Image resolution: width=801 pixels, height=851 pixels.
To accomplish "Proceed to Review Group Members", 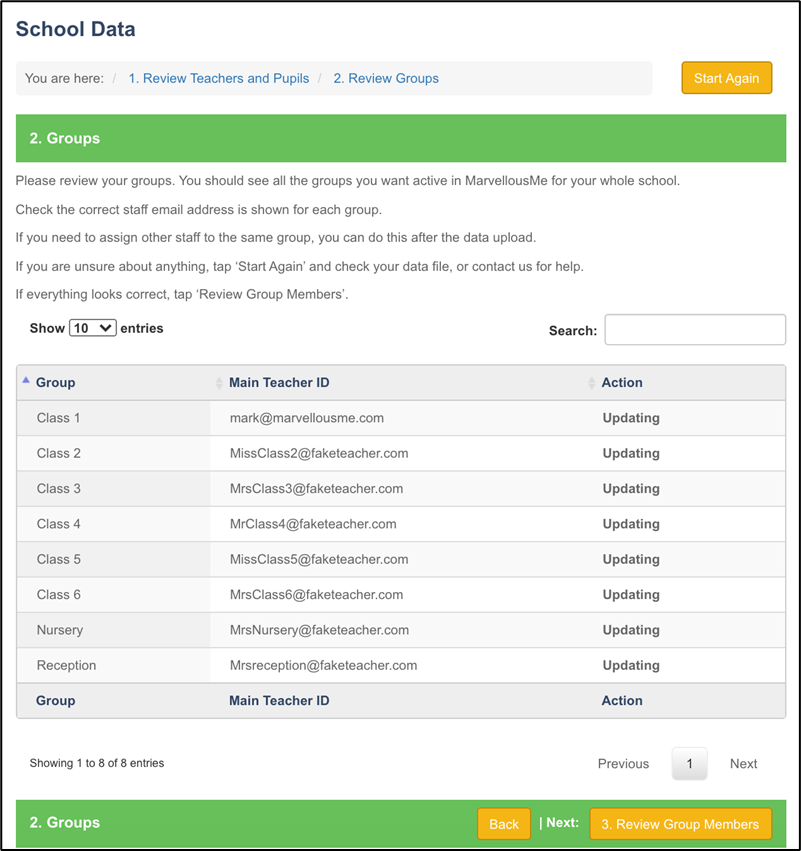I will [681, 824].
